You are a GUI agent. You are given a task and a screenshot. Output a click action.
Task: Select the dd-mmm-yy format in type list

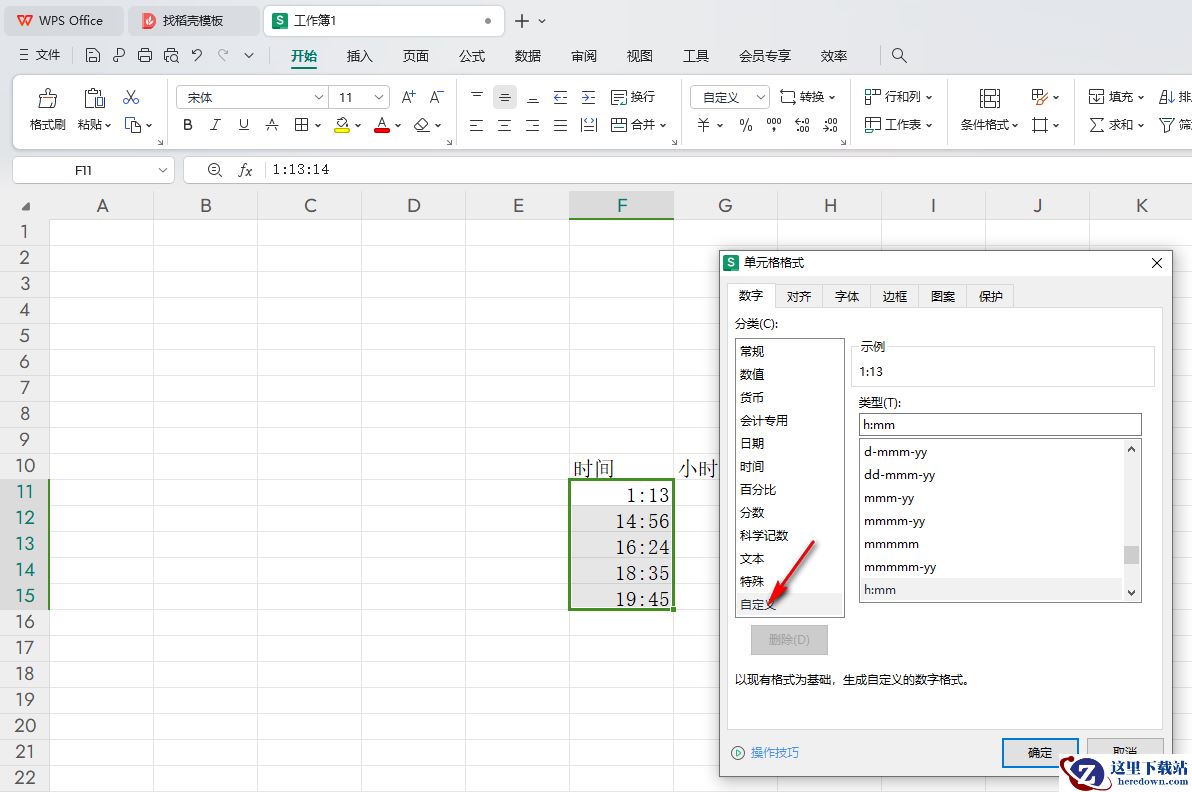point(991,475)
